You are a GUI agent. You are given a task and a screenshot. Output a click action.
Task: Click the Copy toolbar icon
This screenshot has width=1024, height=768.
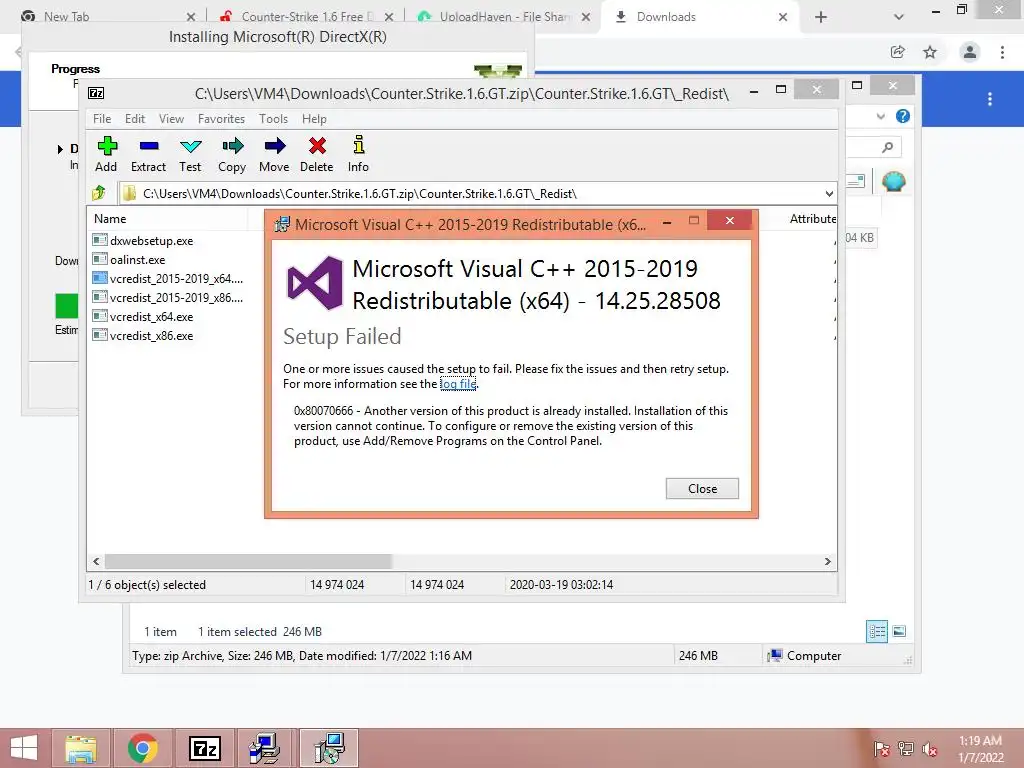pyautogui.click(x=232, y=154)
